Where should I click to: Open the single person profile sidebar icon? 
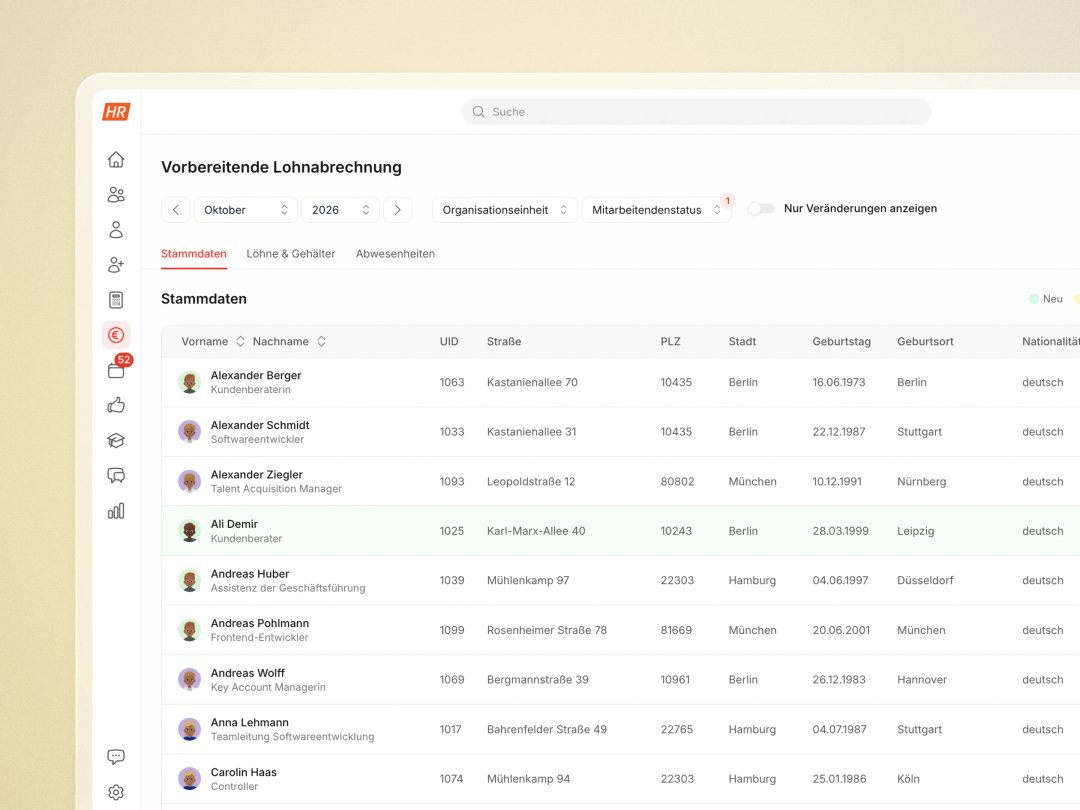(116, 229)
